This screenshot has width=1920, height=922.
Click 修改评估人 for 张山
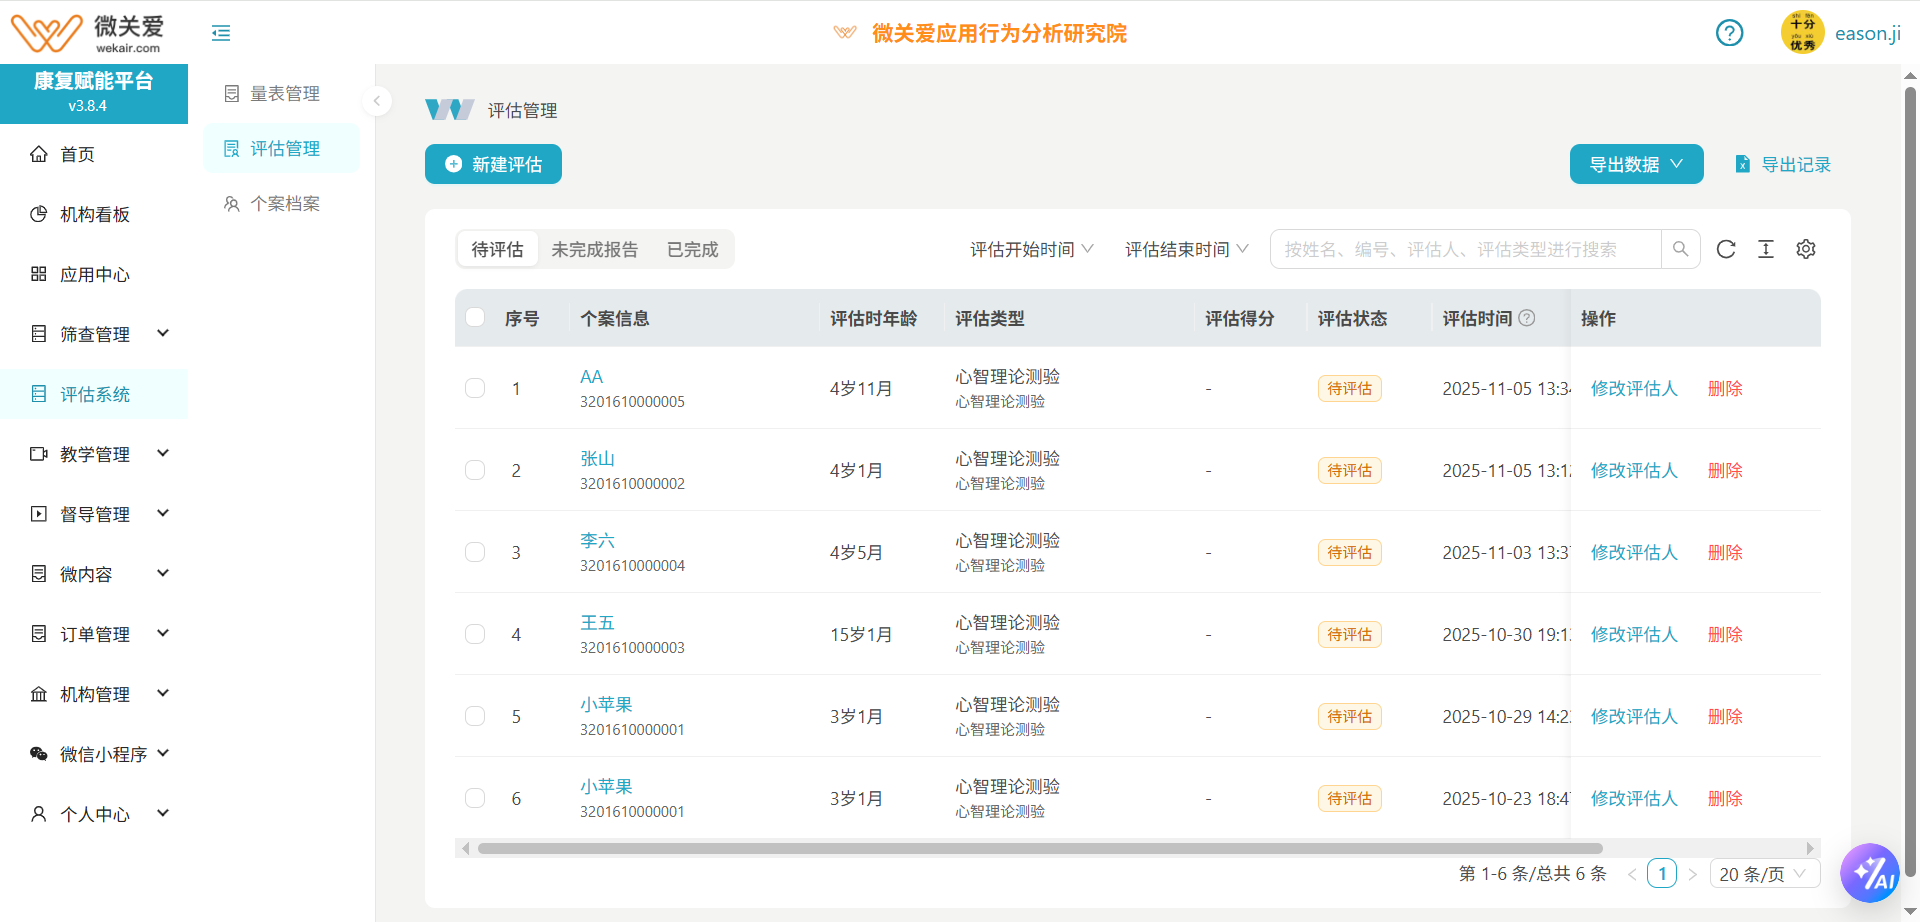(x=1634, y=470)
